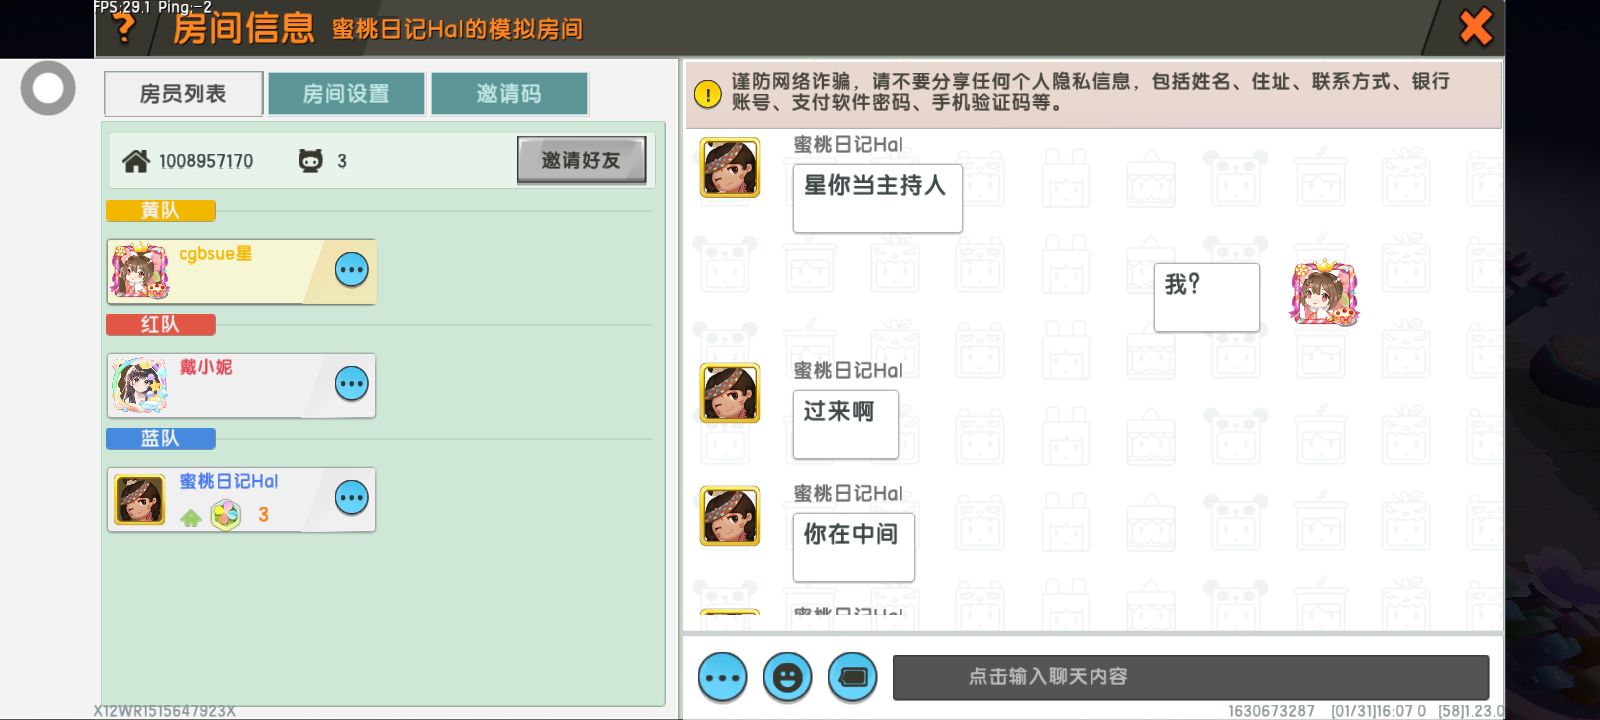Click cgbsue星 avatar in member list
Image resolution: width=1600 pixels, height=720 pixels.
pos(140,271)
